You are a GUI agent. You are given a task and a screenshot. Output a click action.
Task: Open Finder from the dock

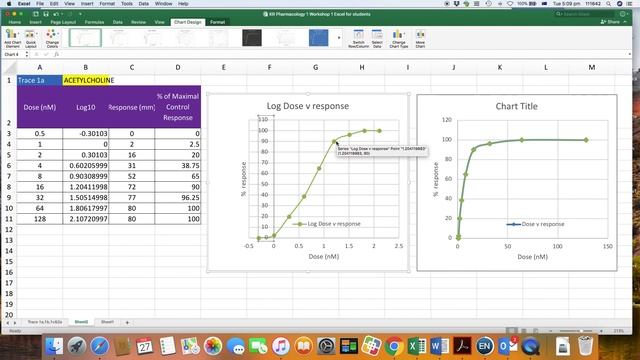pos(54,346)
